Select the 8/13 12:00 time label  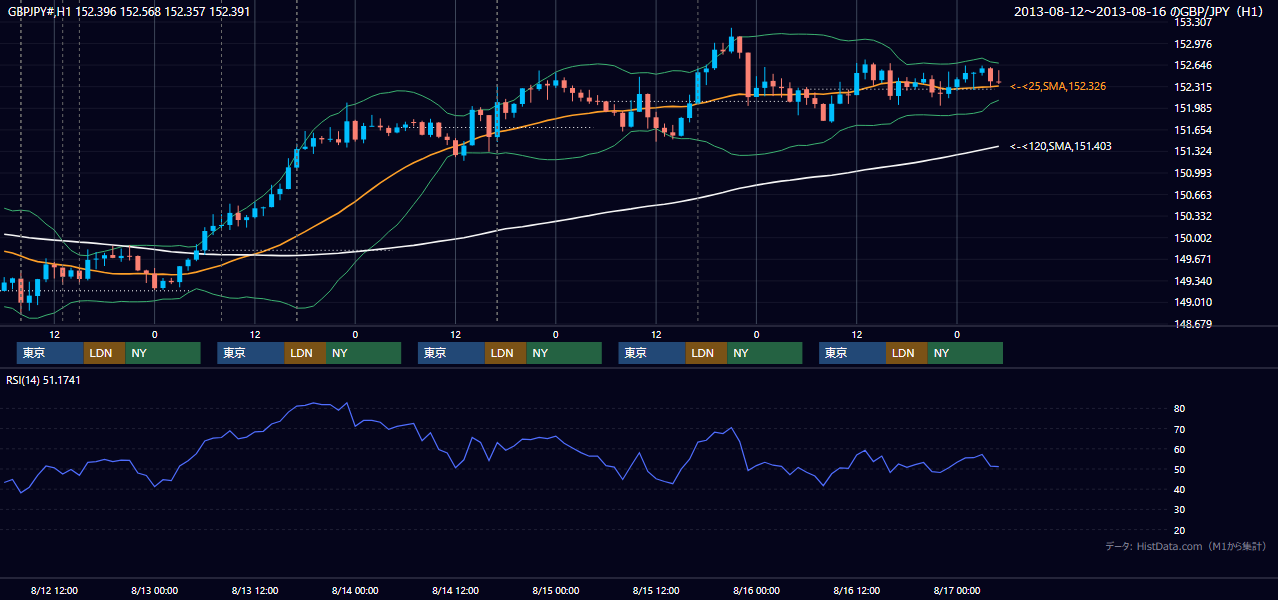[254, 590]
